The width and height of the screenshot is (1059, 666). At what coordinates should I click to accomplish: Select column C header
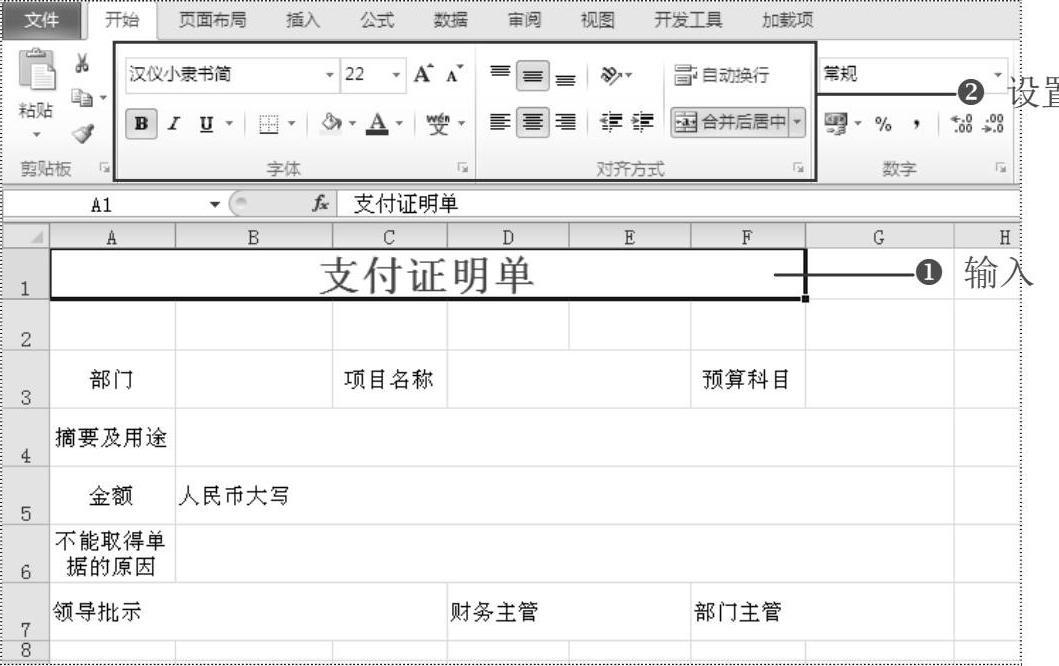(390, 237)
